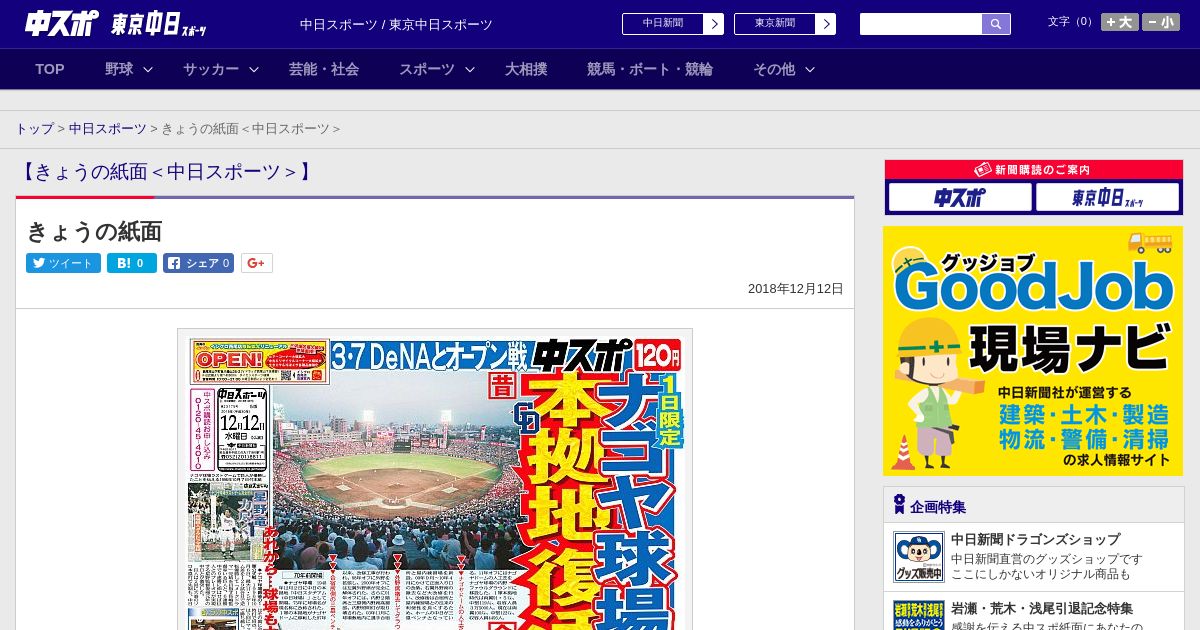Viewport: 1200px width, 630px height.
Task: Click the 東京中日 subscription banner button
Action: tap(1107, 197)
